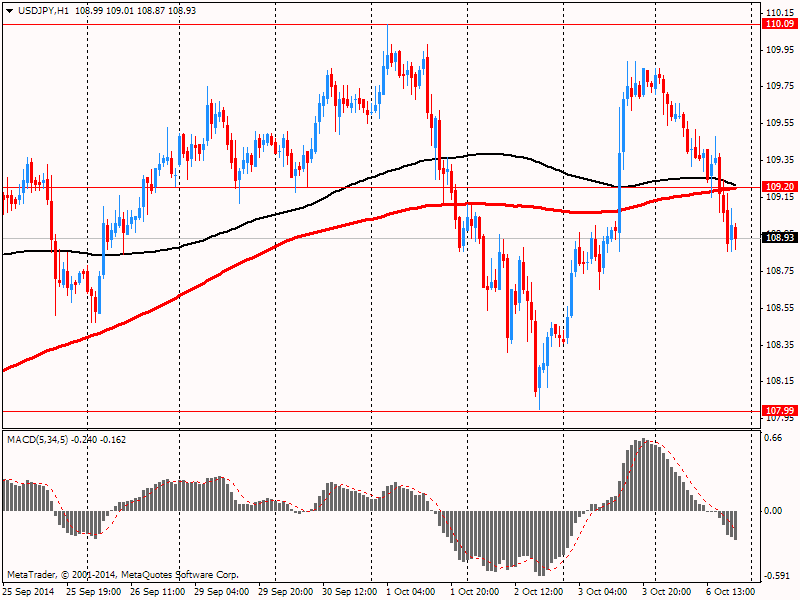800x600 pixels.
Task: Click the 3 Oct 04:00 time label
Action: point(603,592)
